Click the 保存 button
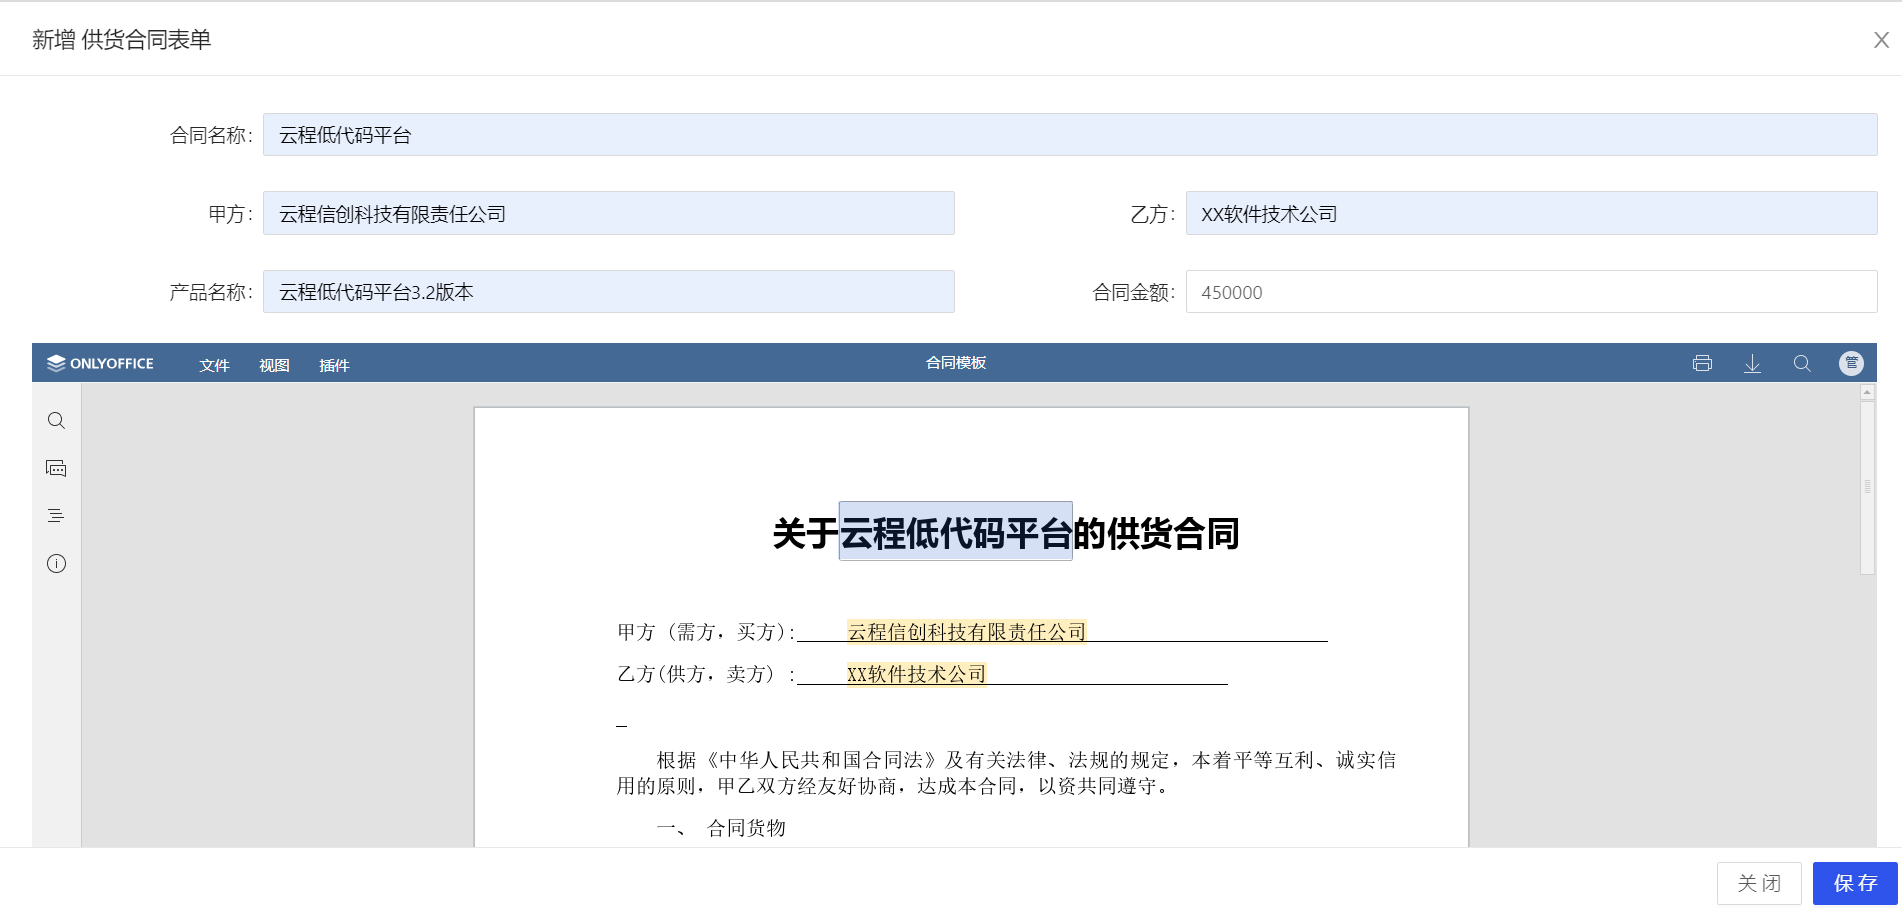 (1854, 883)
